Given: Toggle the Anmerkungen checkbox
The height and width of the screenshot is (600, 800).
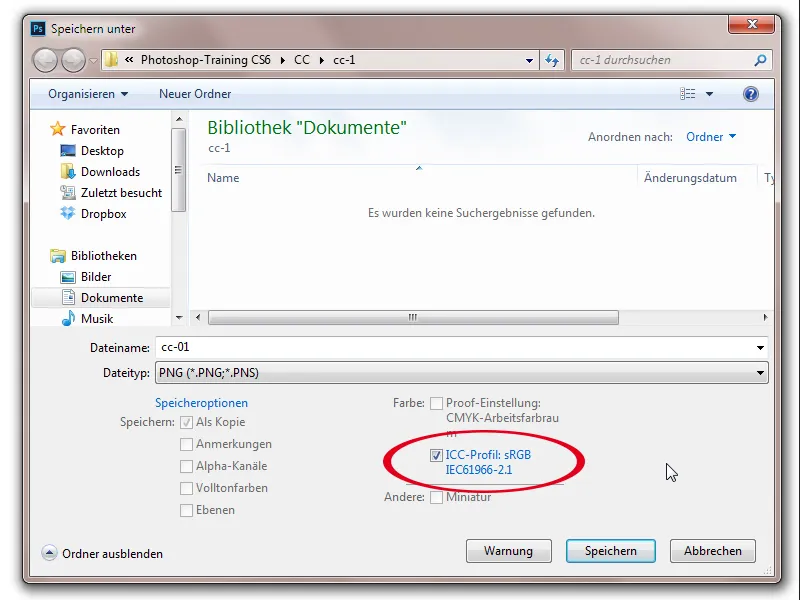Looking at the screenshot, I should click(186, 444).
